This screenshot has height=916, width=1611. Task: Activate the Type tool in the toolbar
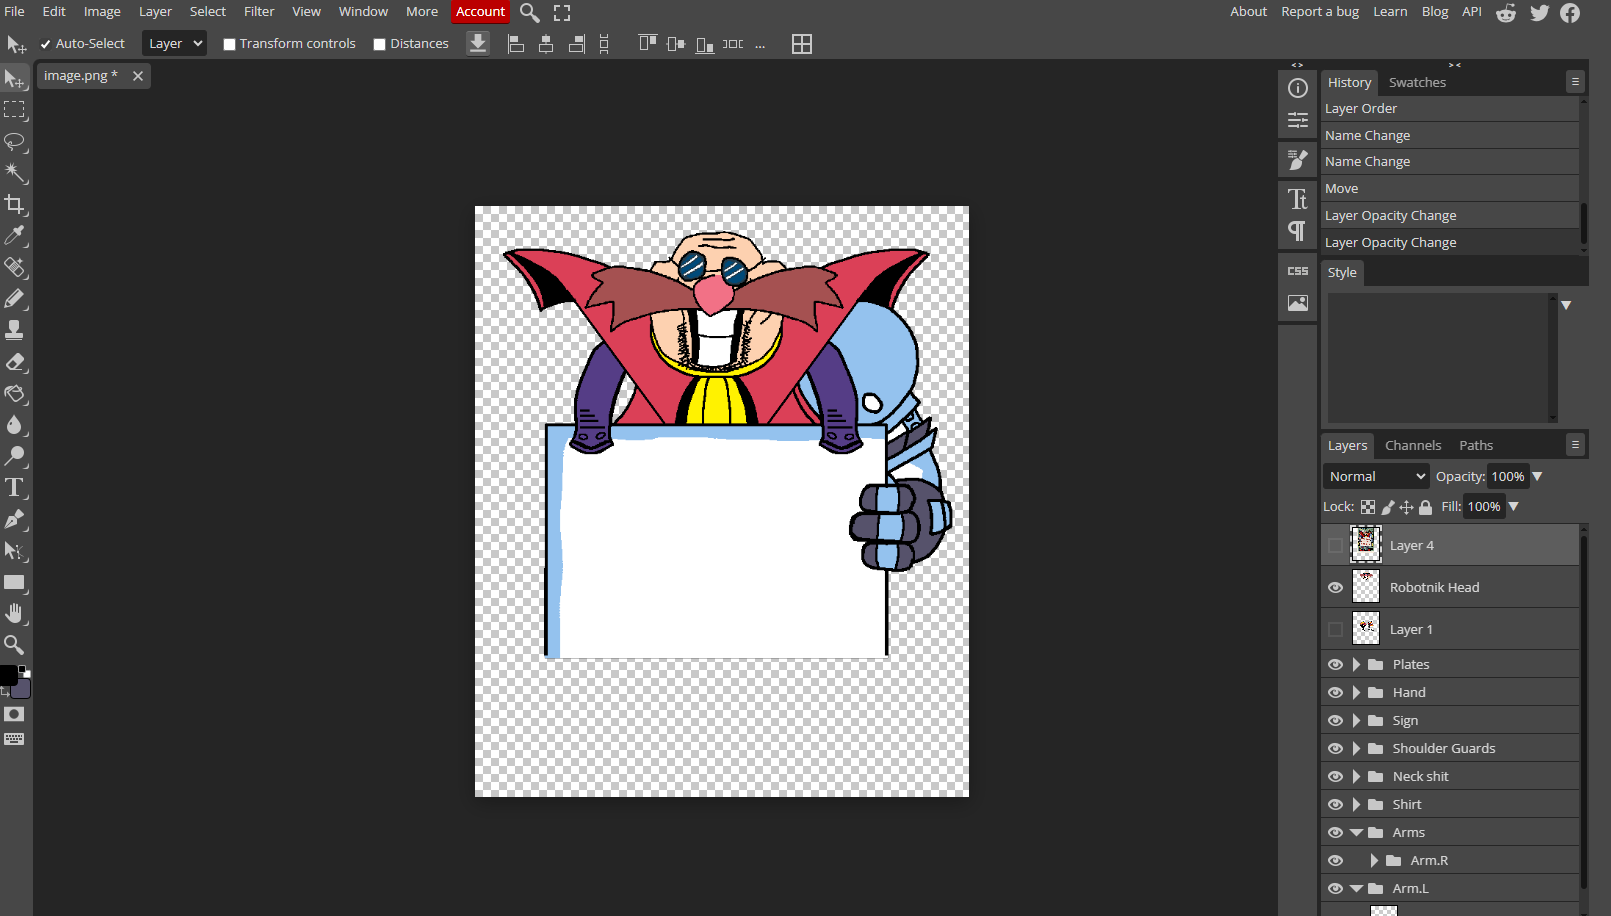coord(15,488)
